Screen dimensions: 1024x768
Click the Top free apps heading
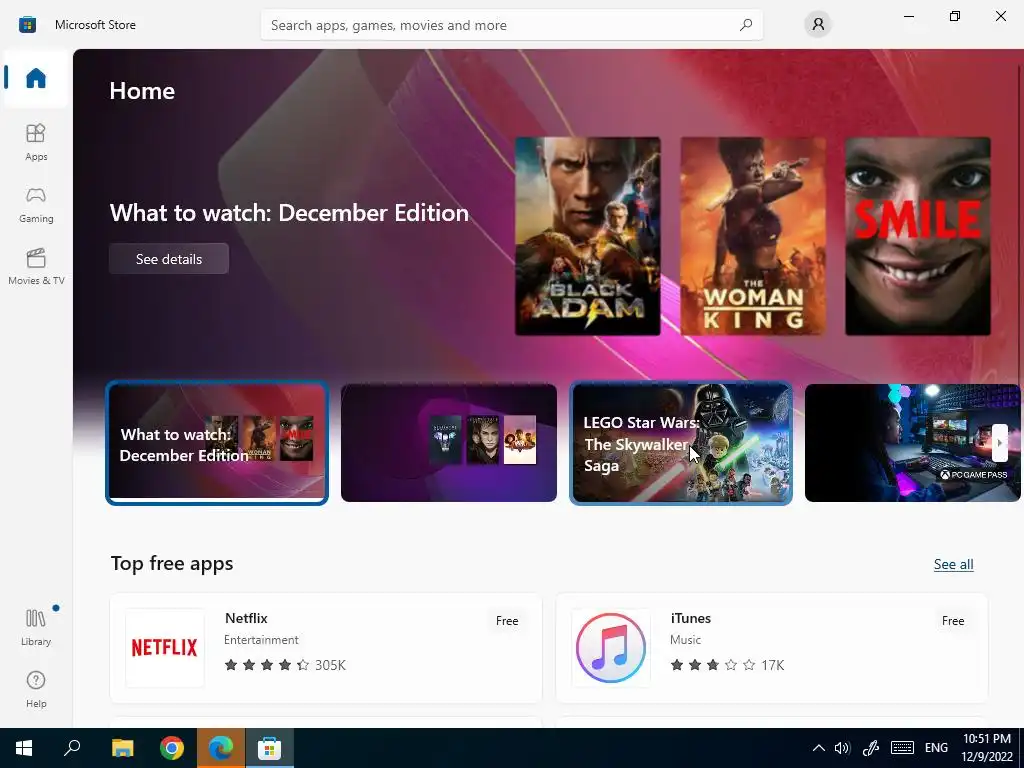[172, 563]
